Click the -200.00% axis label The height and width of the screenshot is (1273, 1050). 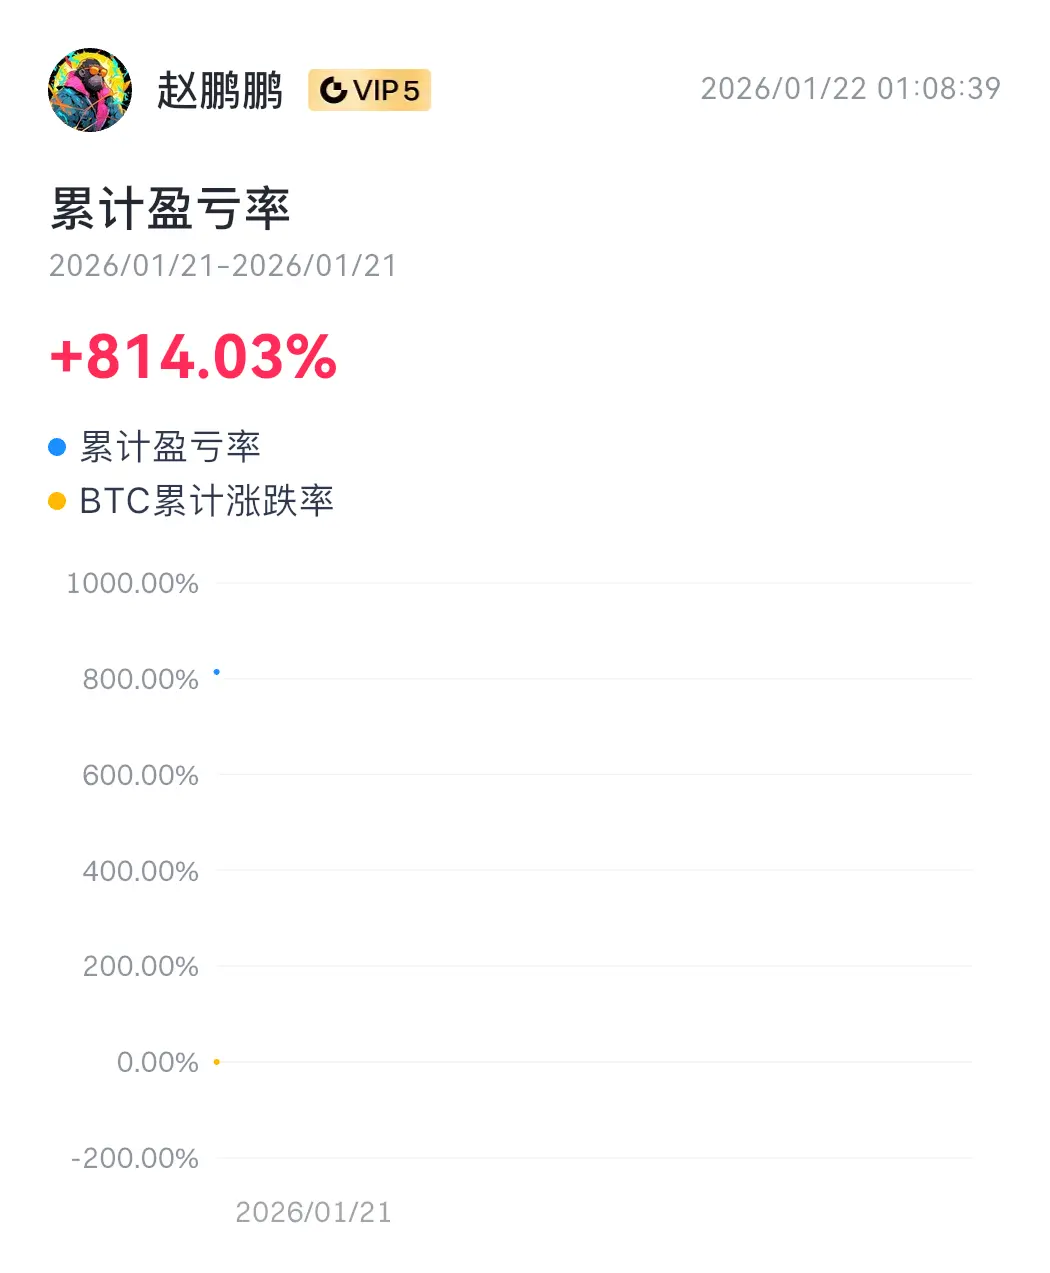tap(135, 1158)
